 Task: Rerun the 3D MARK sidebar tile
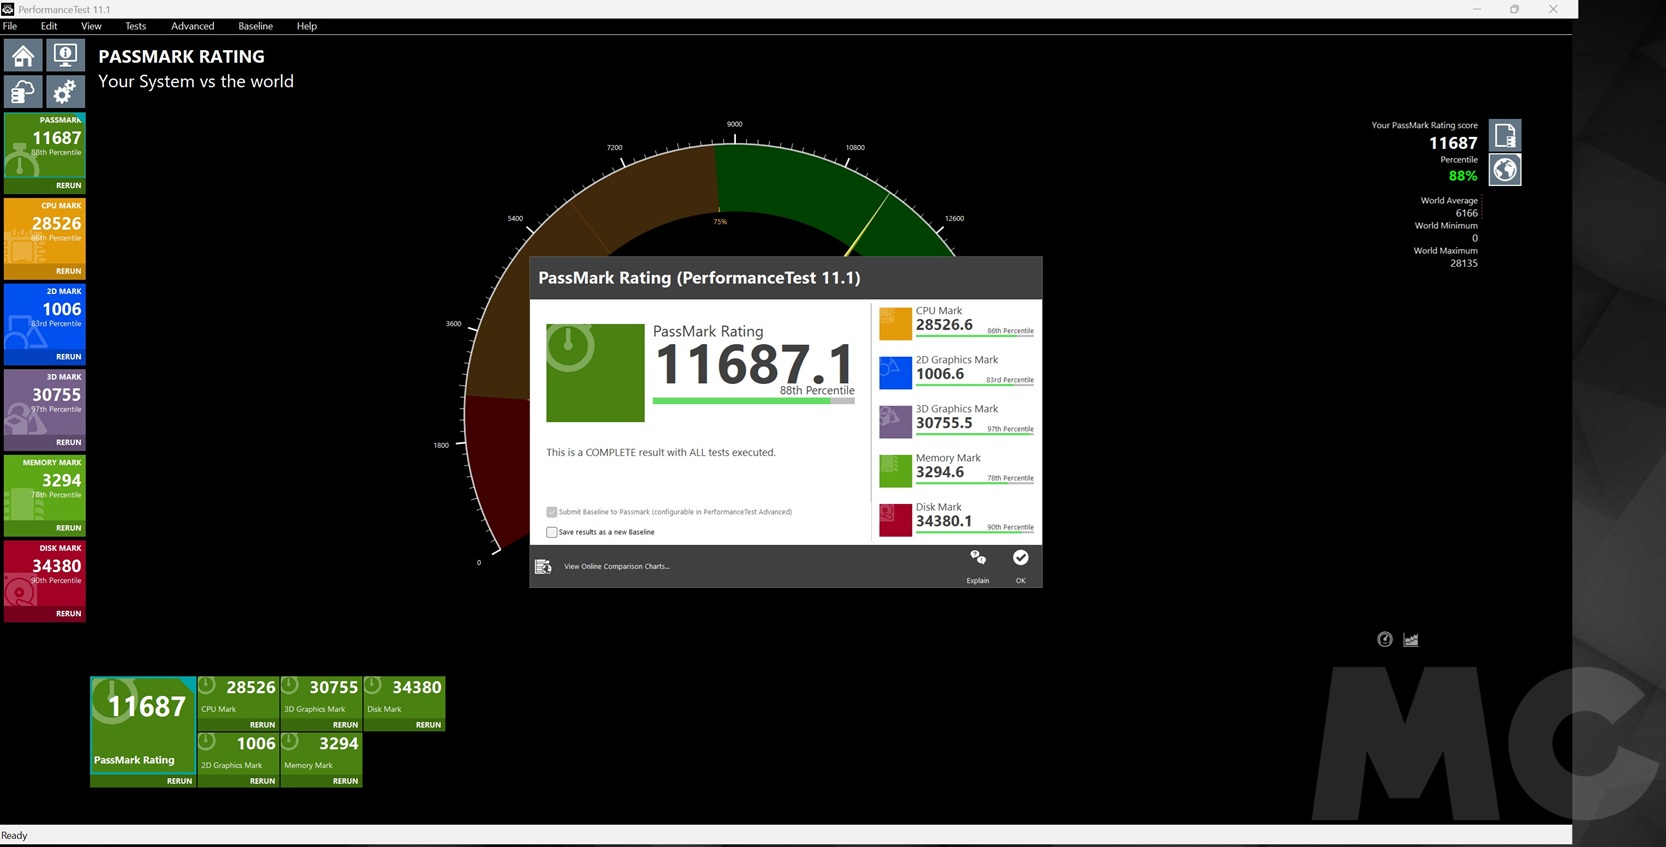point(68,442)
